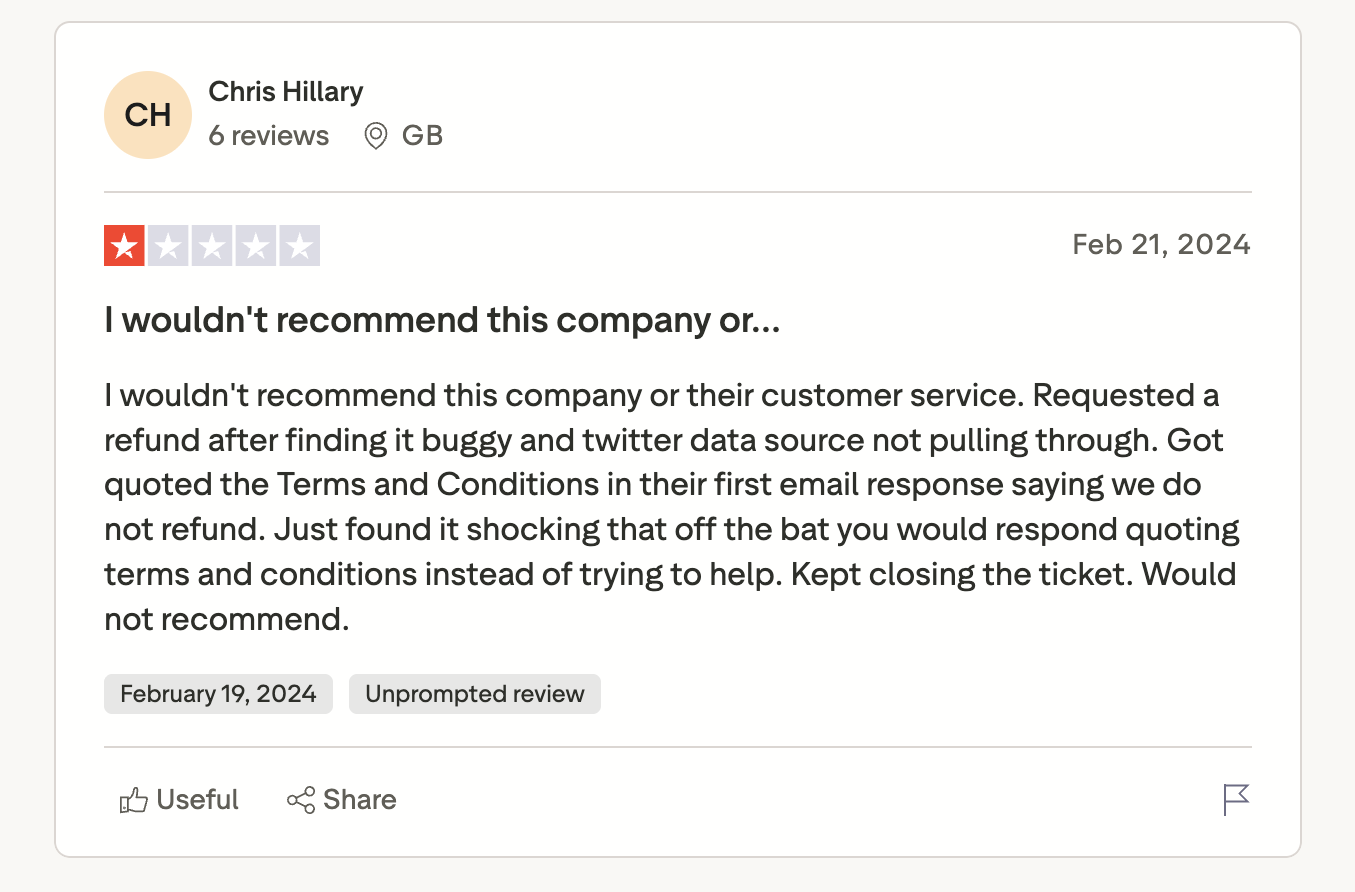Click the GB location label

click(423, 136)
